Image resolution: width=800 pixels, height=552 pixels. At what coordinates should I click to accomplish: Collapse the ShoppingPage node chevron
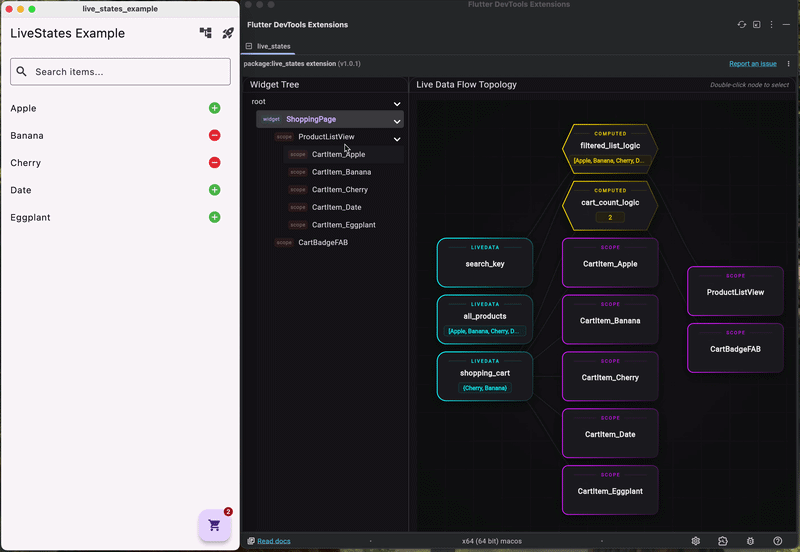[397, 121]
